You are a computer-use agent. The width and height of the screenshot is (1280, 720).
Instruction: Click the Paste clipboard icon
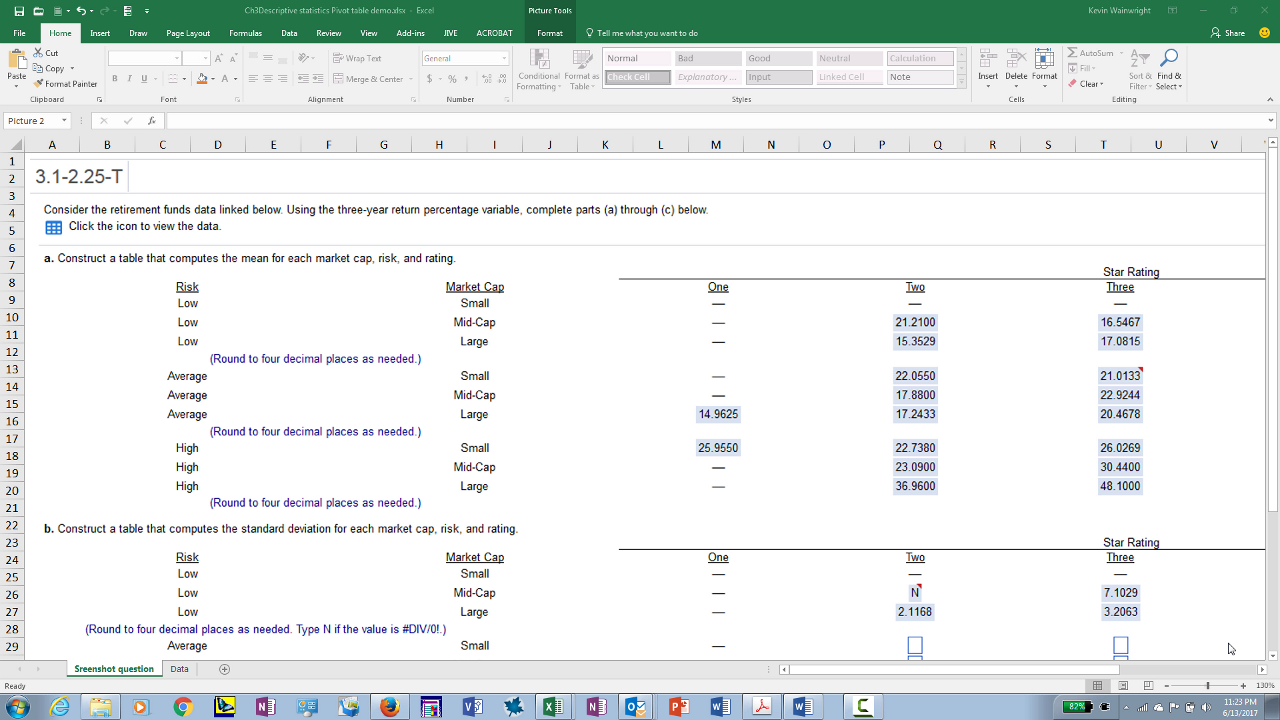pos(17,67)
